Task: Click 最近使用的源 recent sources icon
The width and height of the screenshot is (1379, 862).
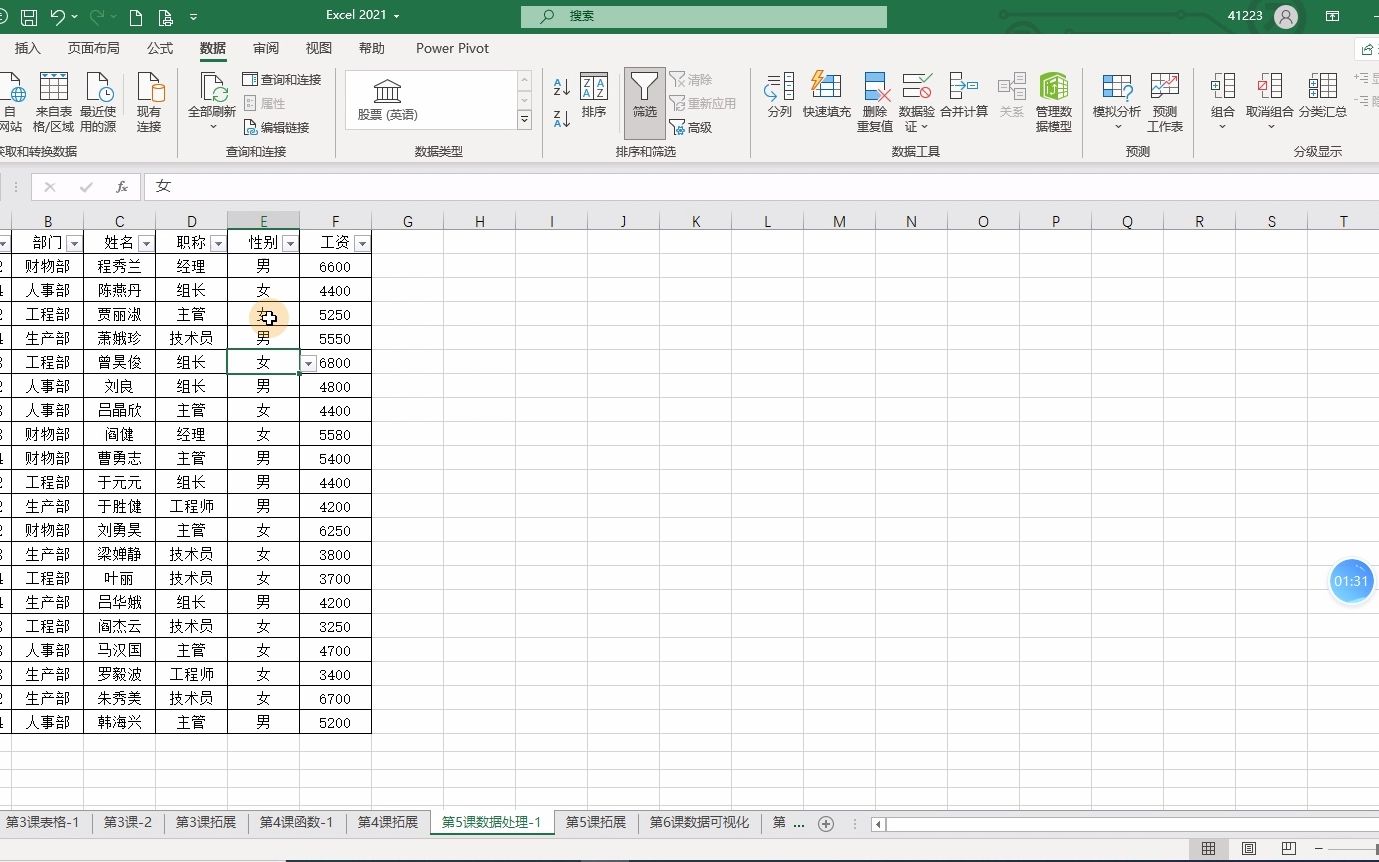Action: click(x=98, y=103)
